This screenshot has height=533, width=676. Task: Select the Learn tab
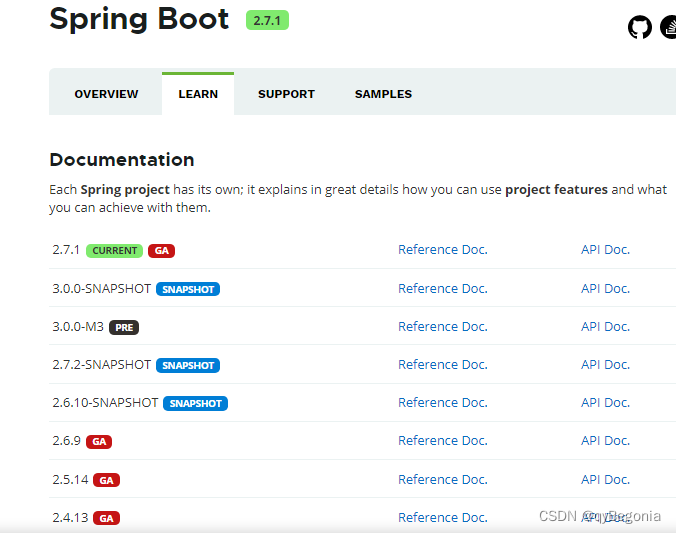click(198, 94)
